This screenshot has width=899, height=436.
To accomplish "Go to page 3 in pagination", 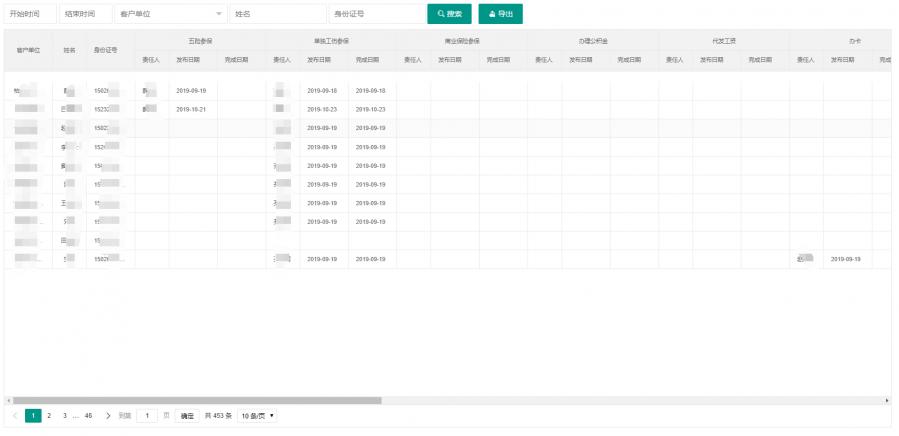I will click(64, 415).
